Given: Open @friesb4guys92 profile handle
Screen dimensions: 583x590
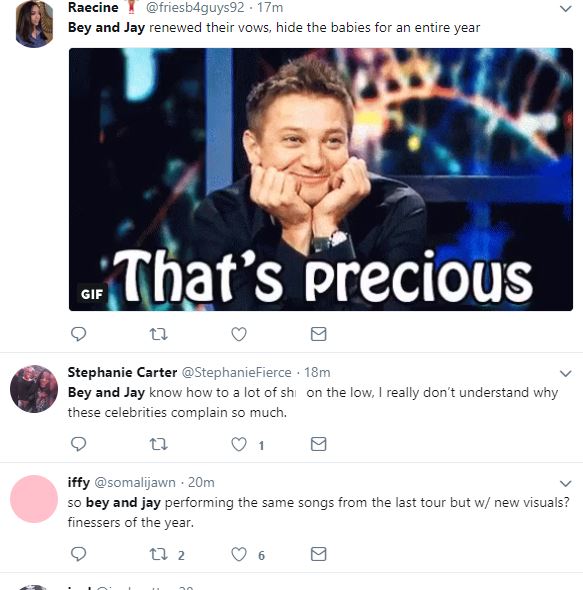Looking at the screenshot, I should [195, 8].
